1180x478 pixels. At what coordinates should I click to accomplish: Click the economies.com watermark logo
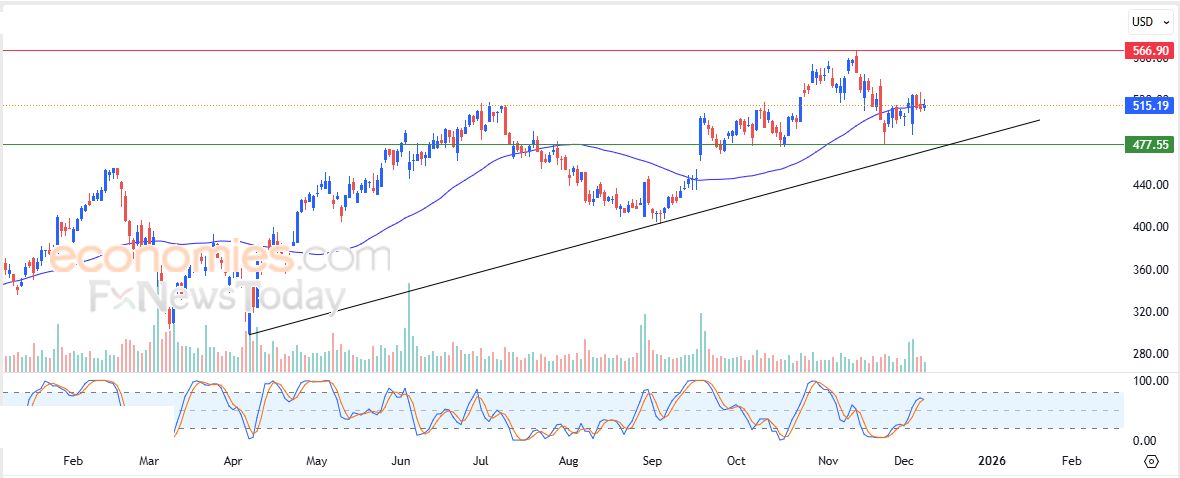(220, 260)
